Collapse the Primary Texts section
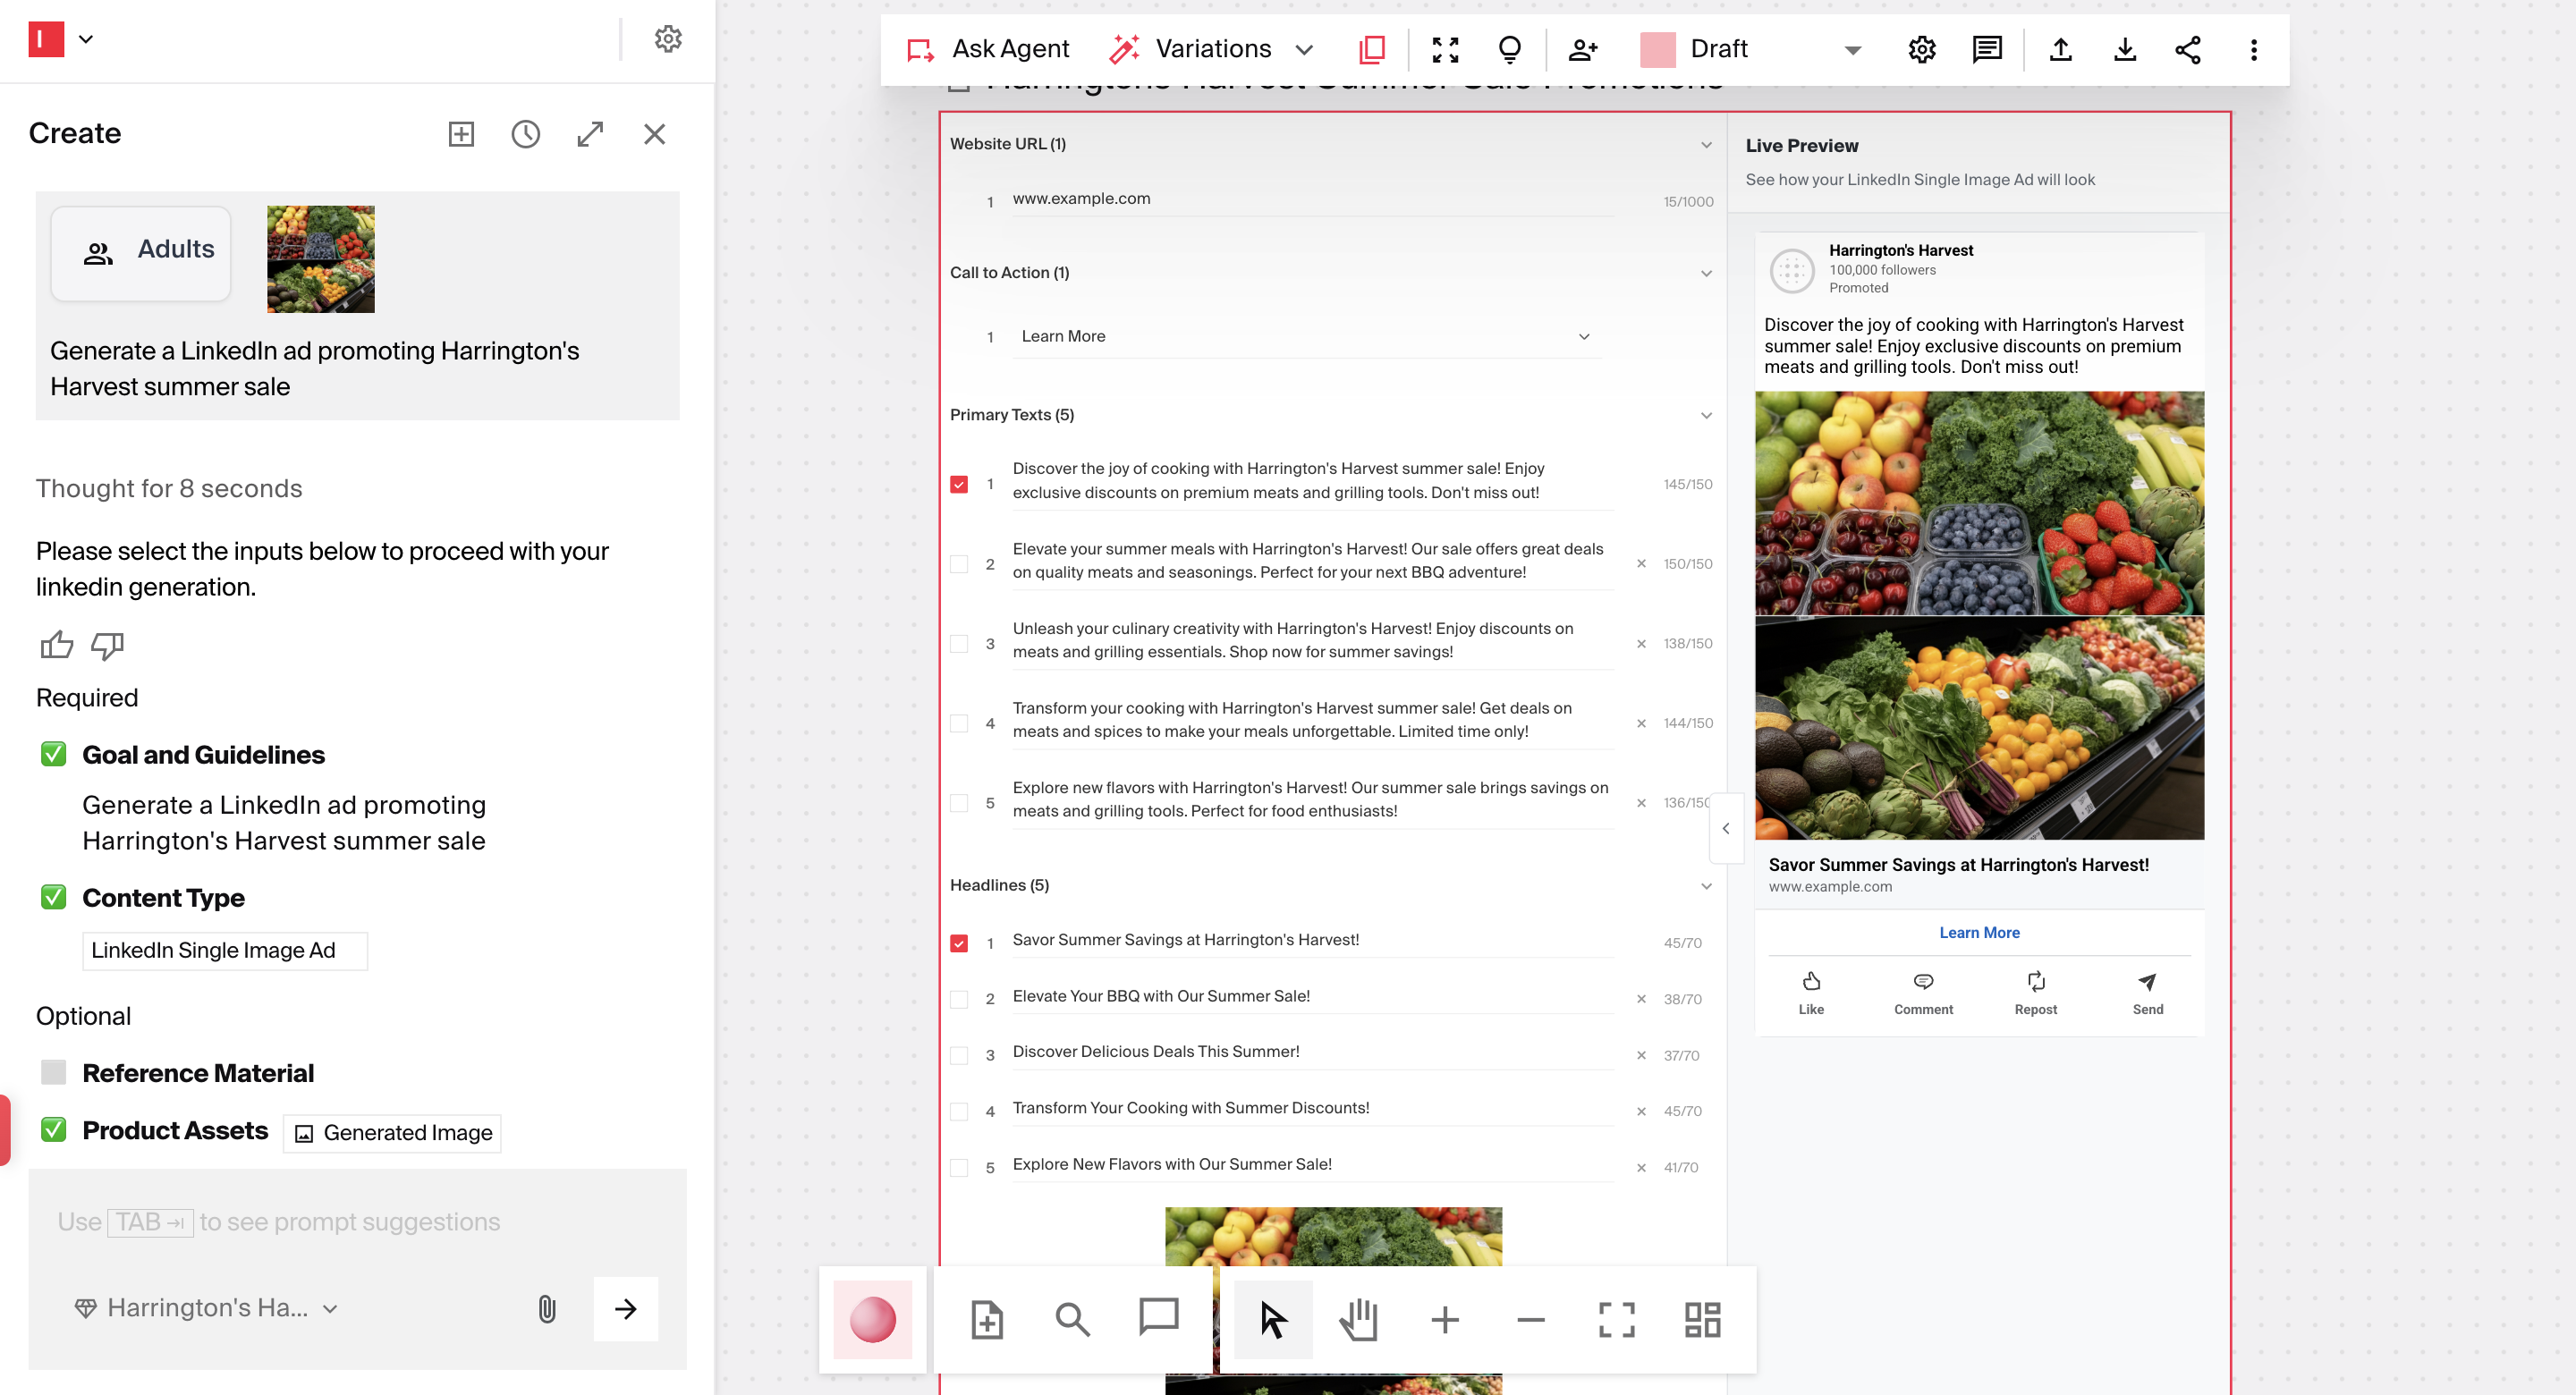 (1706, 415)
